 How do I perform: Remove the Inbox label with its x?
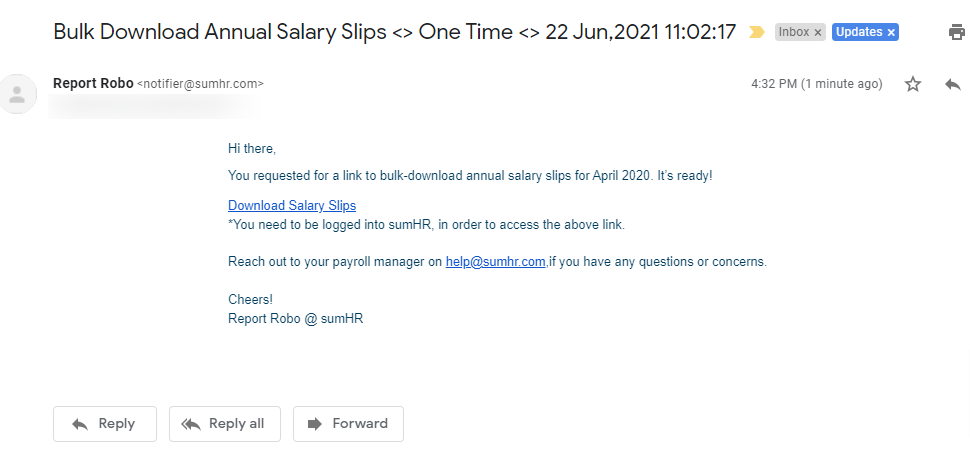(x=818, y=33)
